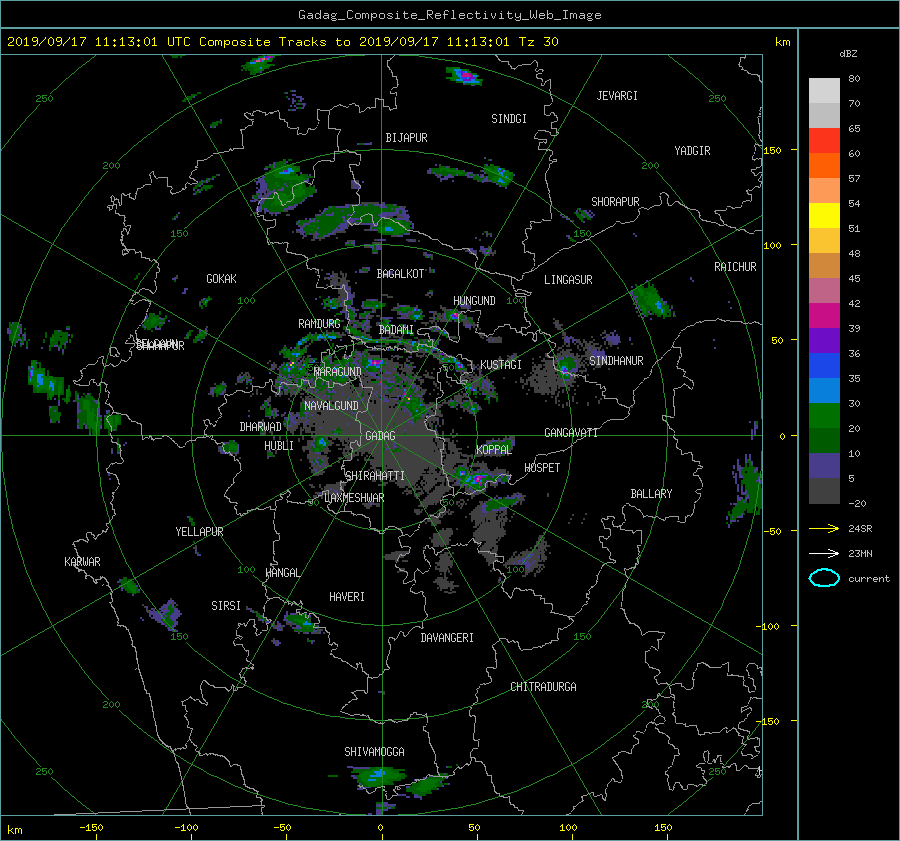
Task: Click the LAXMESHWAR label
Action: click(354, 498)
